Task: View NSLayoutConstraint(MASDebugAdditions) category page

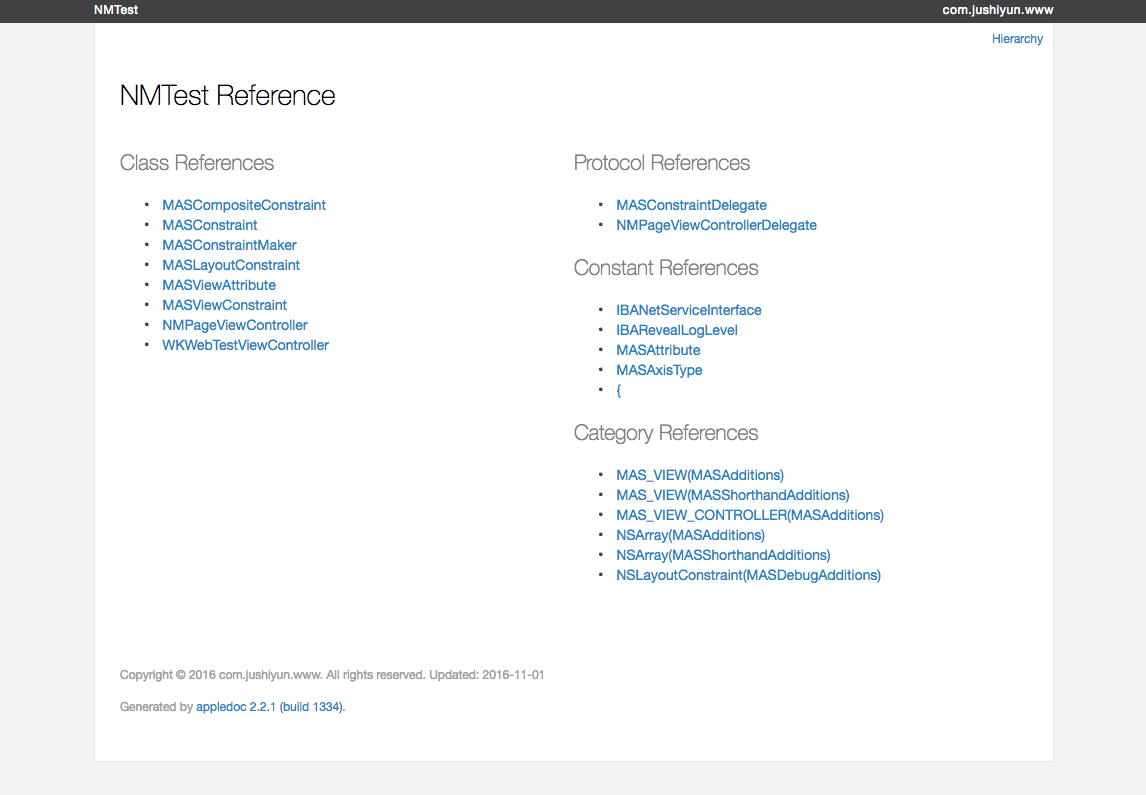Action: click(x=748, y=575)
